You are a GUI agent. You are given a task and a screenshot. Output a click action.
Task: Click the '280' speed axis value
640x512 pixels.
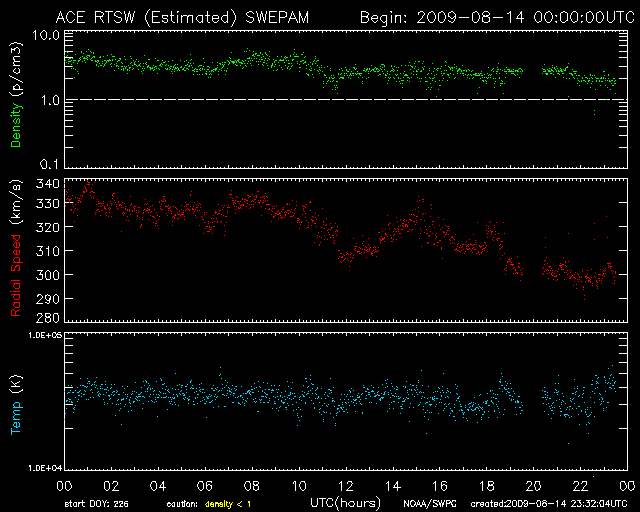coord(48,317)
